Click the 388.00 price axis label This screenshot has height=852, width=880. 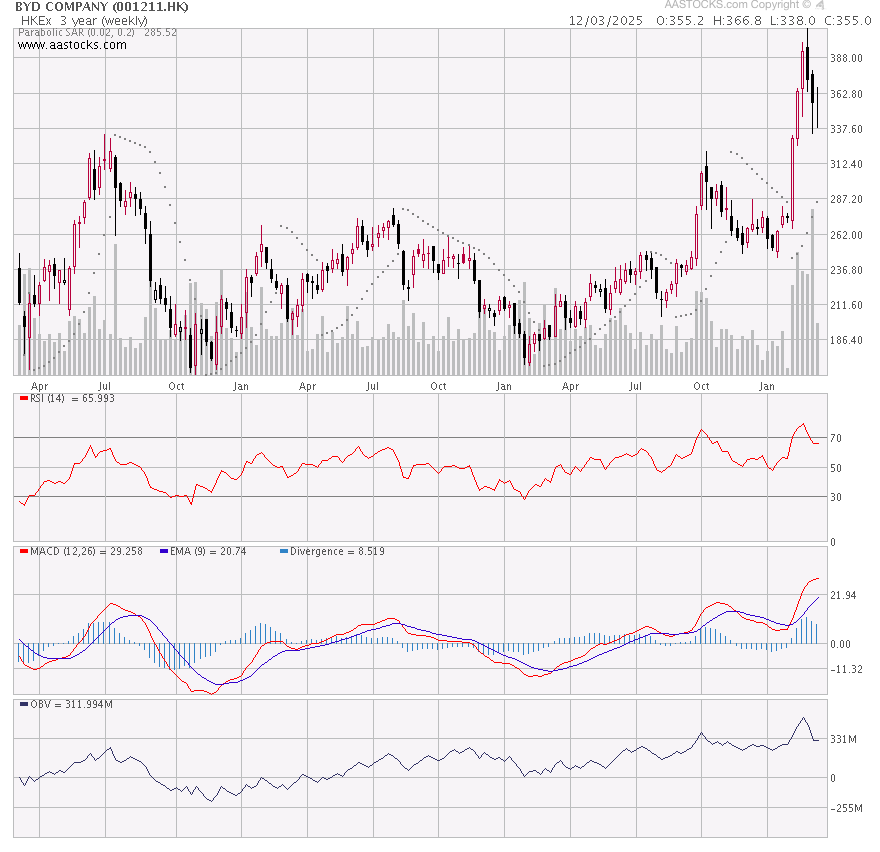846,59
